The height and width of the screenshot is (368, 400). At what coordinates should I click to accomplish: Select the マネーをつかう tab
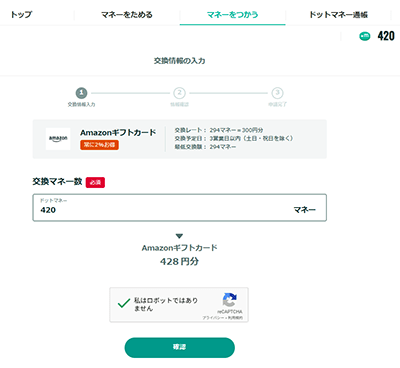click(x=232, y=14)
